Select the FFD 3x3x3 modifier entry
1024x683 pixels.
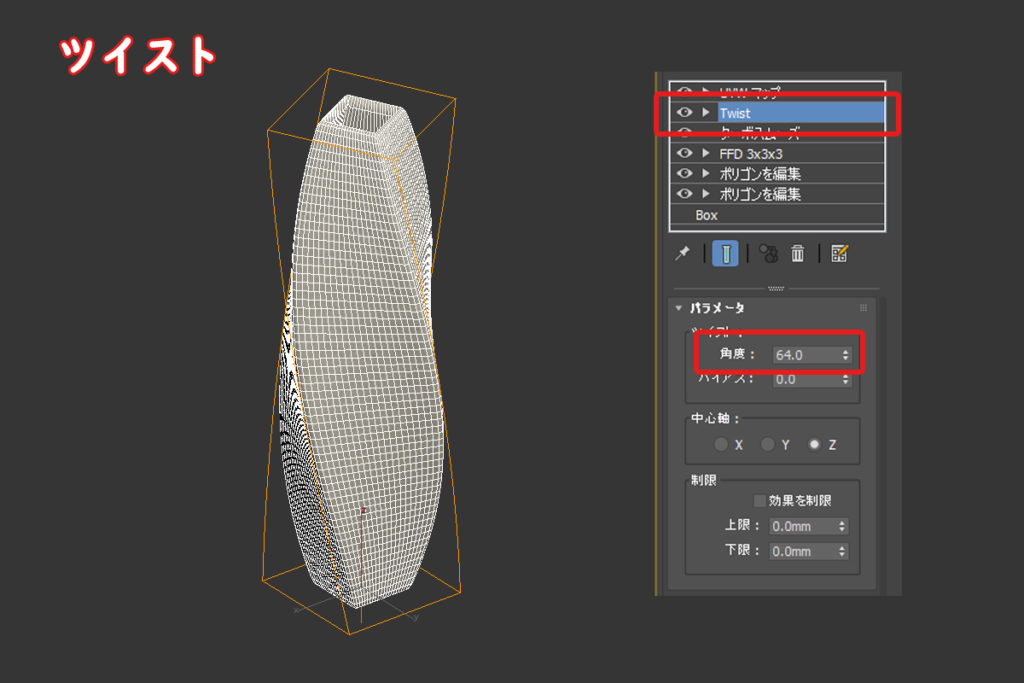tap(751, 154)
